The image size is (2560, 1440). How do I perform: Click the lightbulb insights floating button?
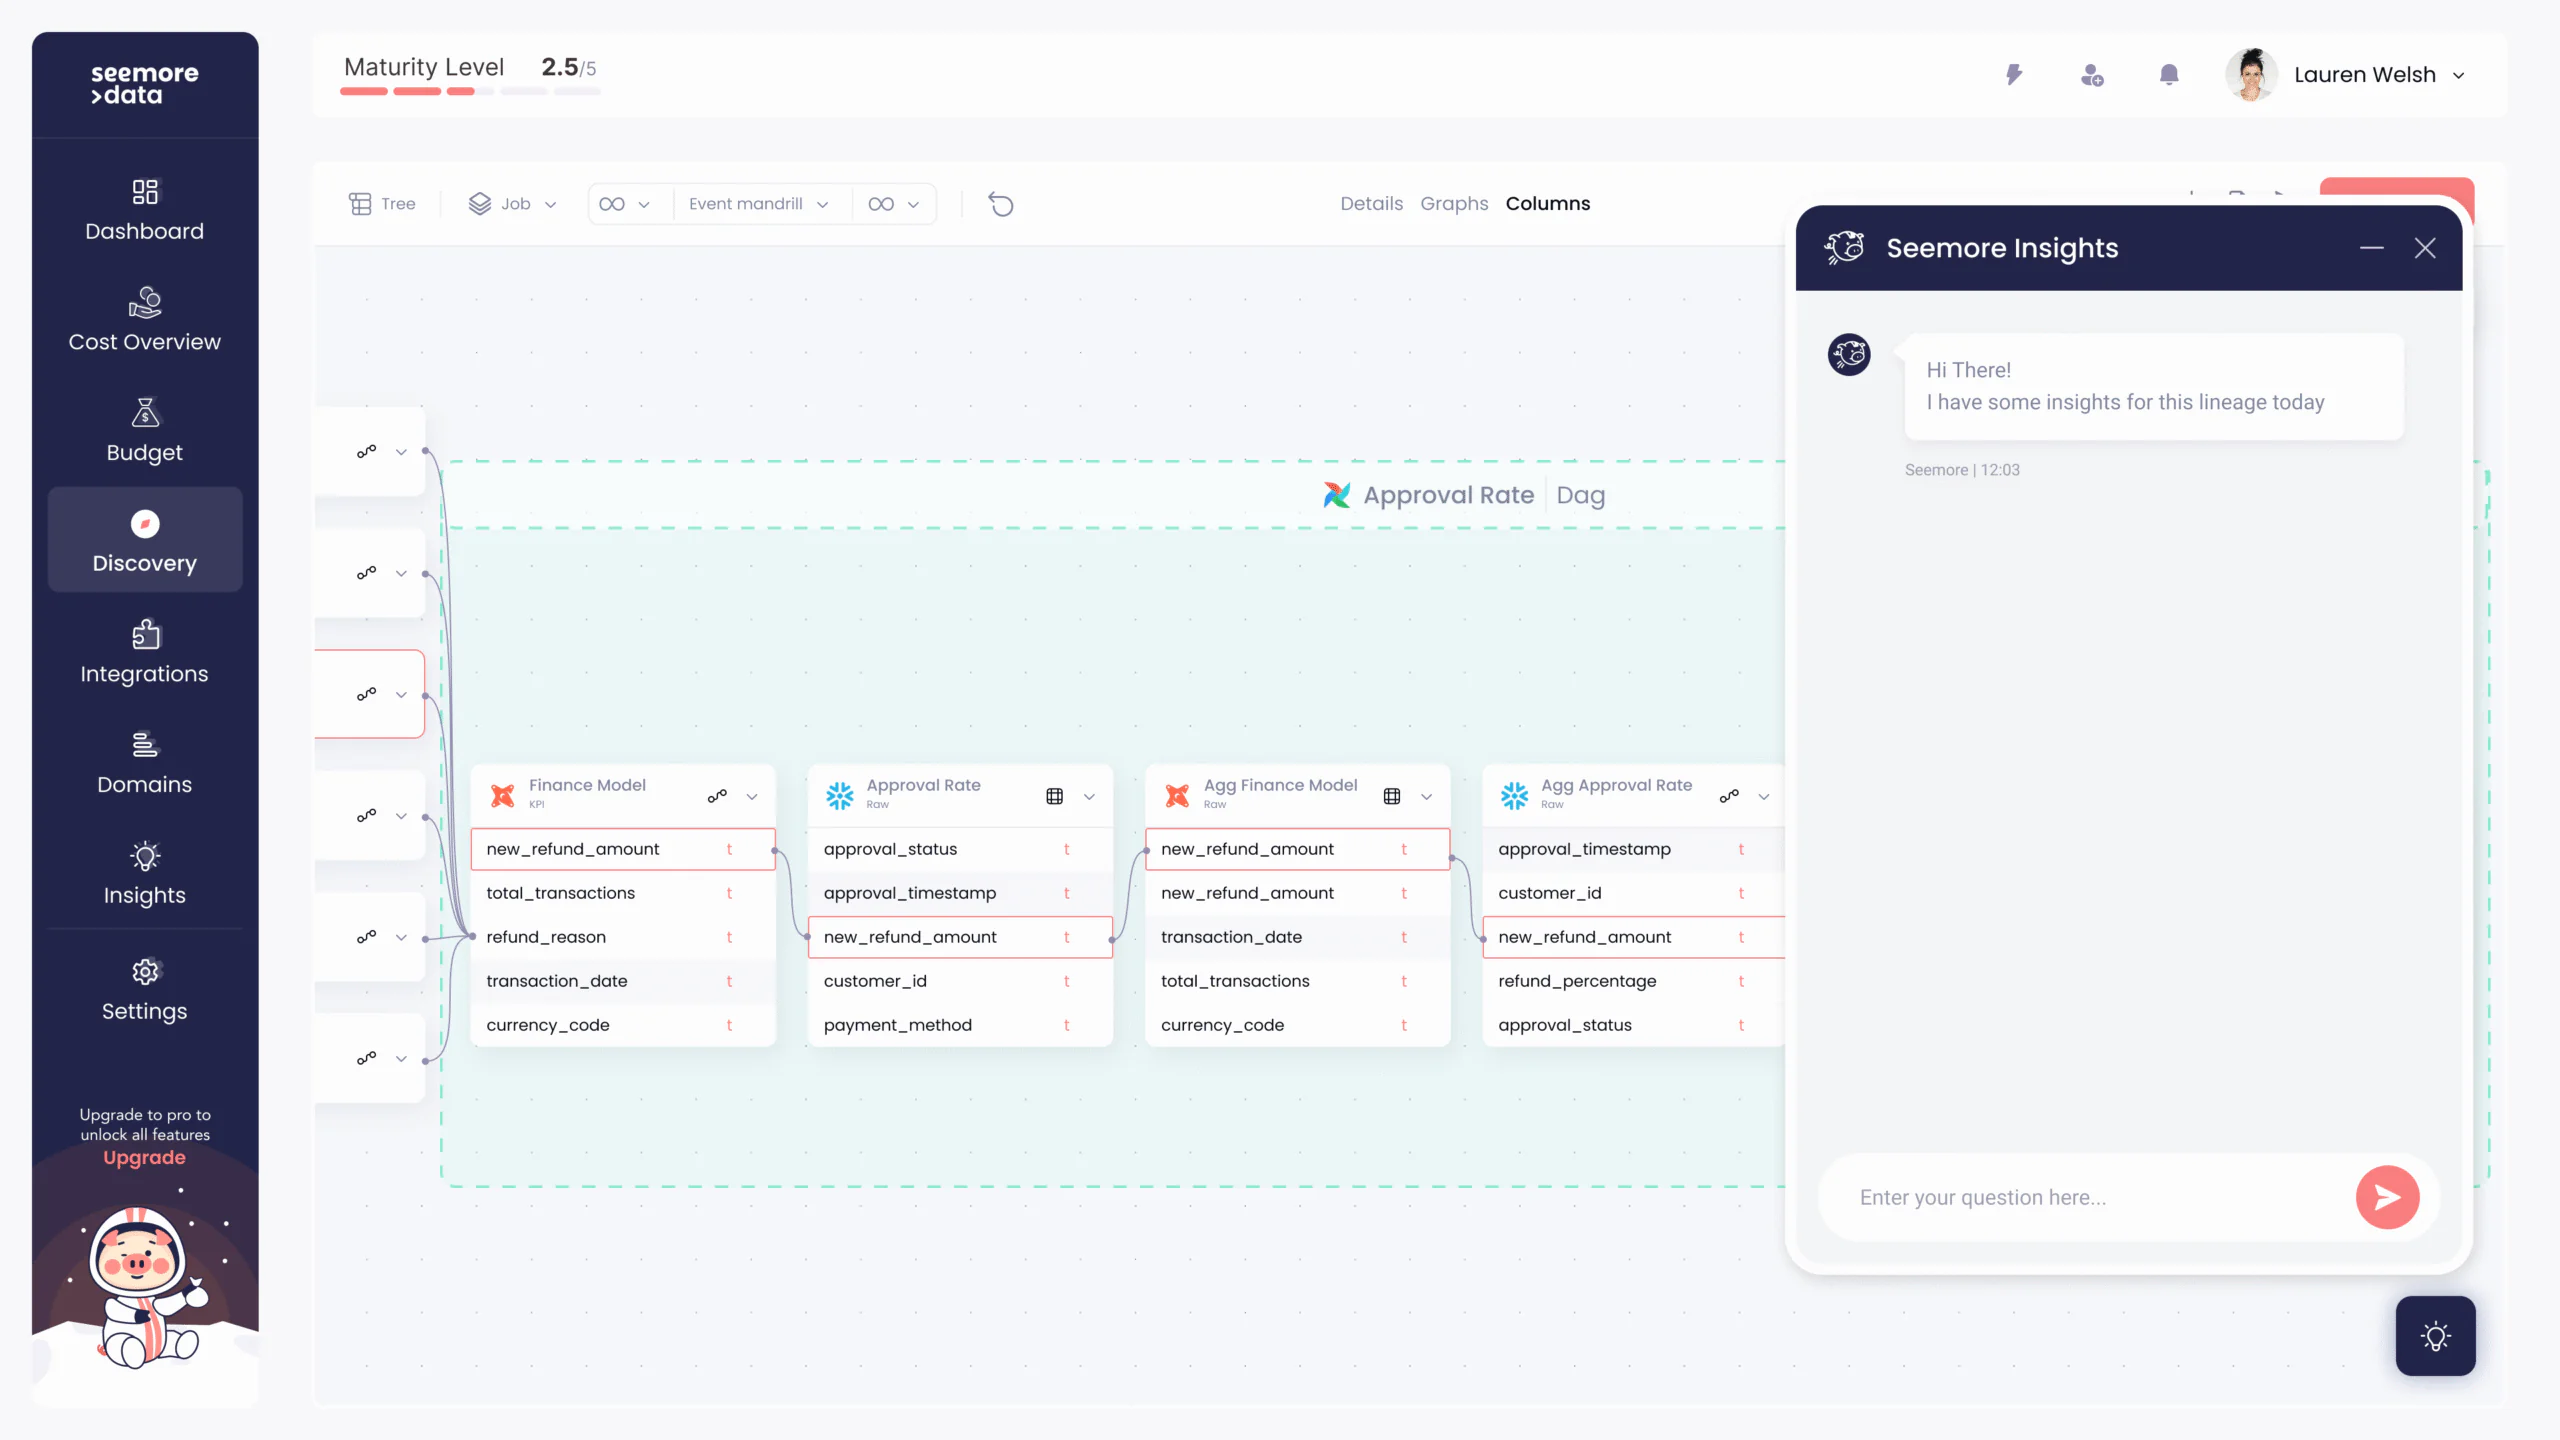2434,1336
